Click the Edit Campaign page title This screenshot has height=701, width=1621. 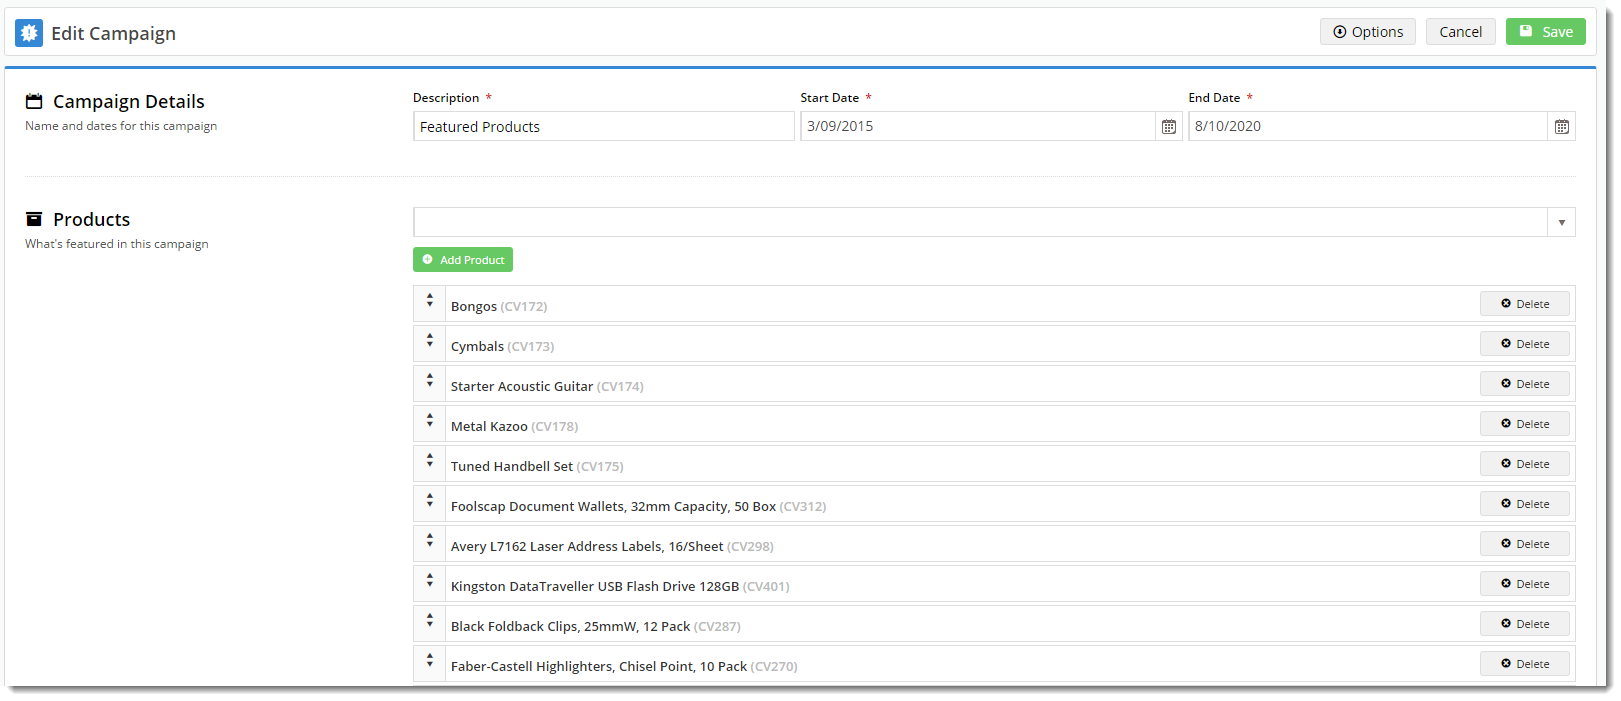pos(114,33)
